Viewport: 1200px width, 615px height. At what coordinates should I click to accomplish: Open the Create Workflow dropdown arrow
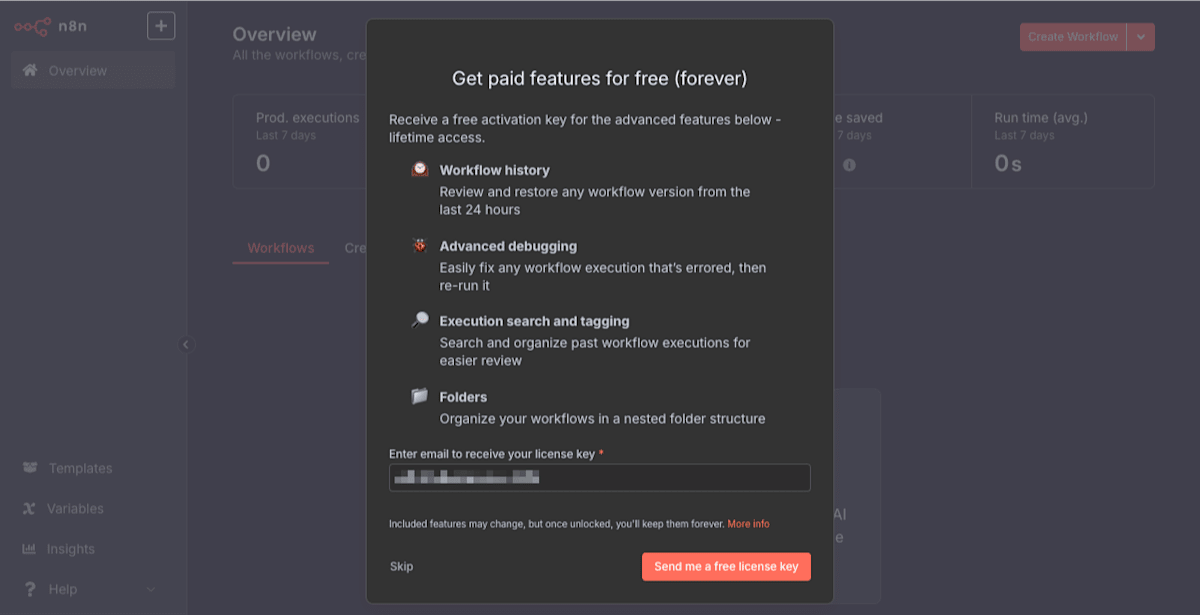1141,37
